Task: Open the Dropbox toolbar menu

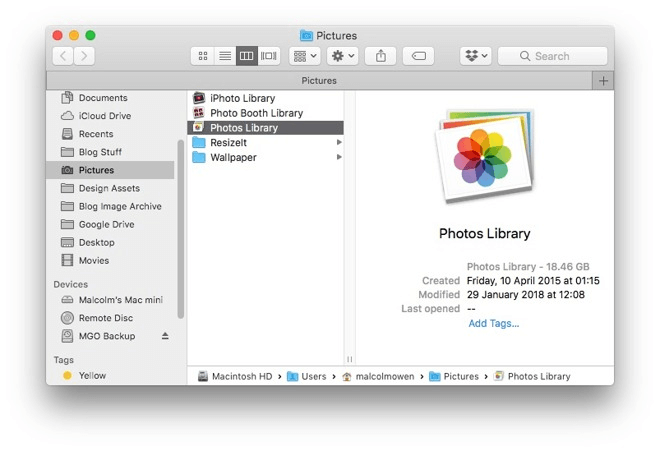Action: coord(476,56)
